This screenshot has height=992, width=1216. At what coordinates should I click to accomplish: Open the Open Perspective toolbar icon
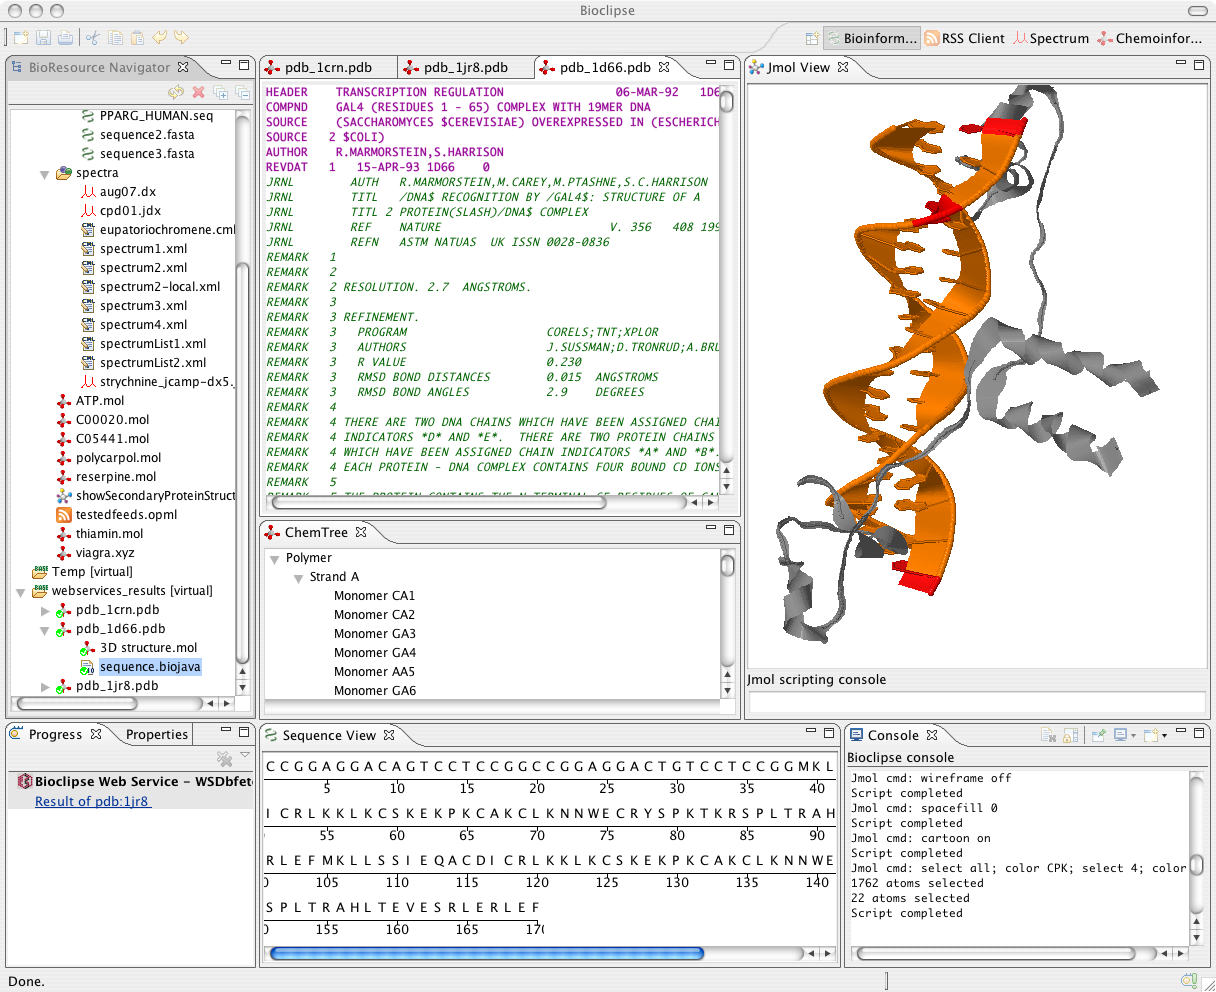(x=812, y=38)
